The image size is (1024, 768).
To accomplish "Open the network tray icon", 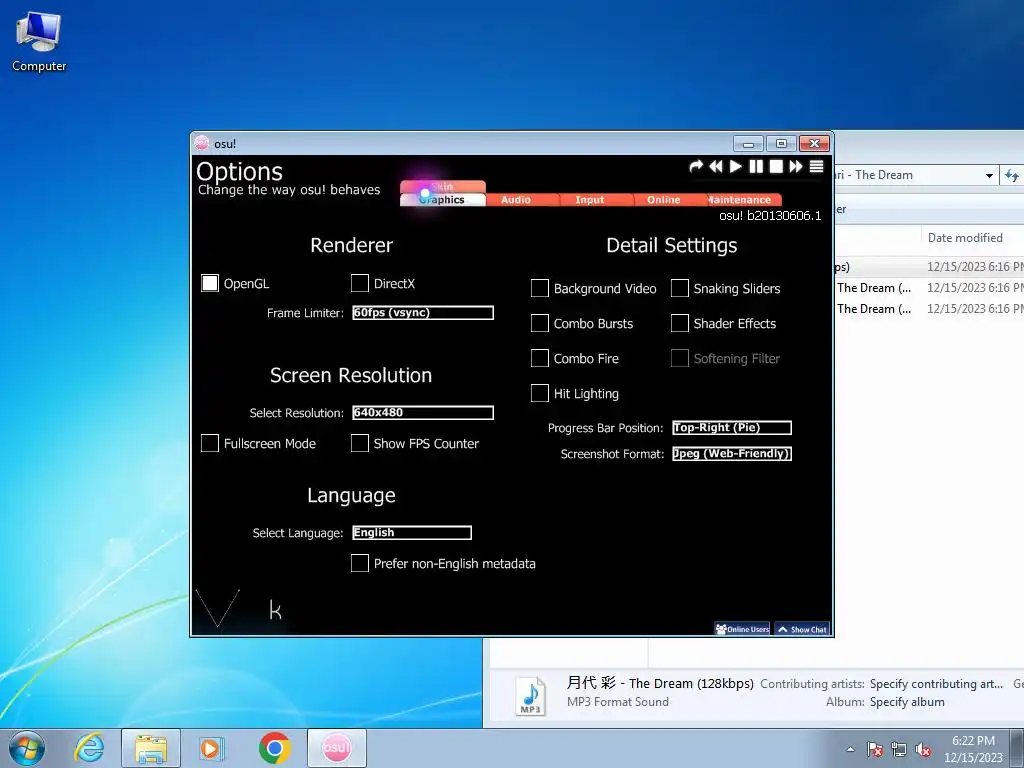I will click(899, 749).
